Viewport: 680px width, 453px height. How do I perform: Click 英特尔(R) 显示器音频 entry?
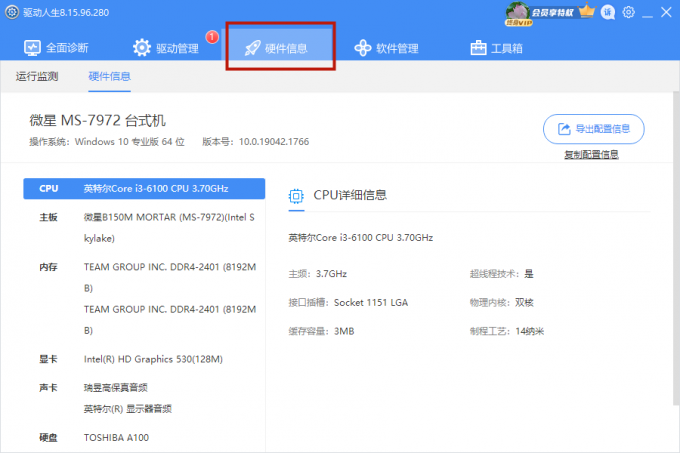pyautogui.click(x=128, y=409)
